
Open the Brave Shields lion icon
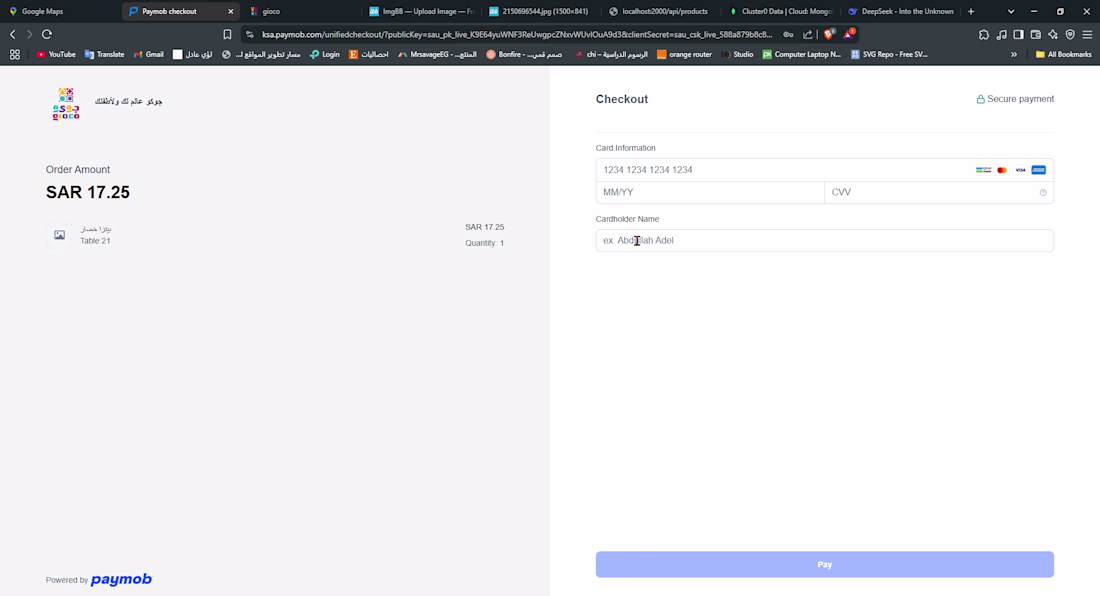(x=829, y=34)
